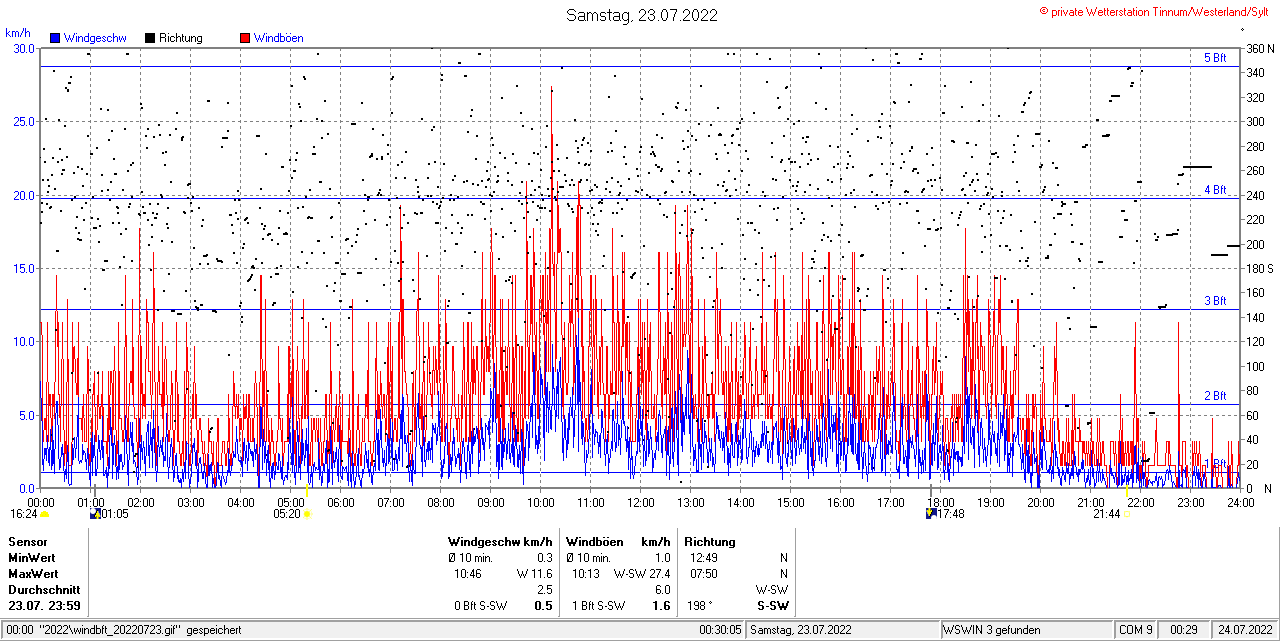Screen dimensions: 1280x641
Task: Click the moon icon beside 17:48
Action: [932, 513]
